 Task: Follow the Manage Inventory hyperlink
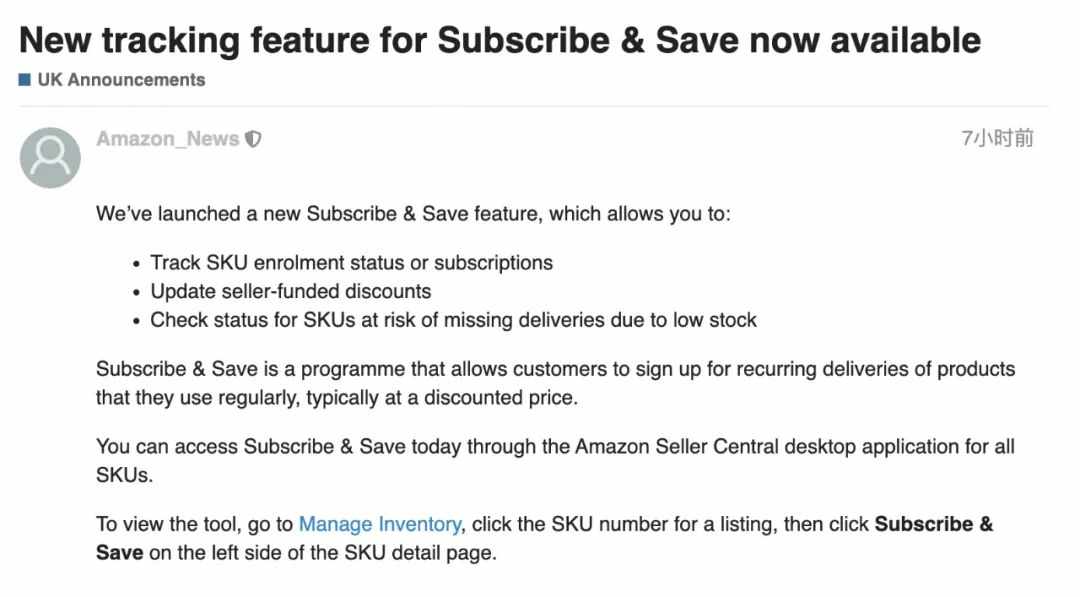point(380,524)
